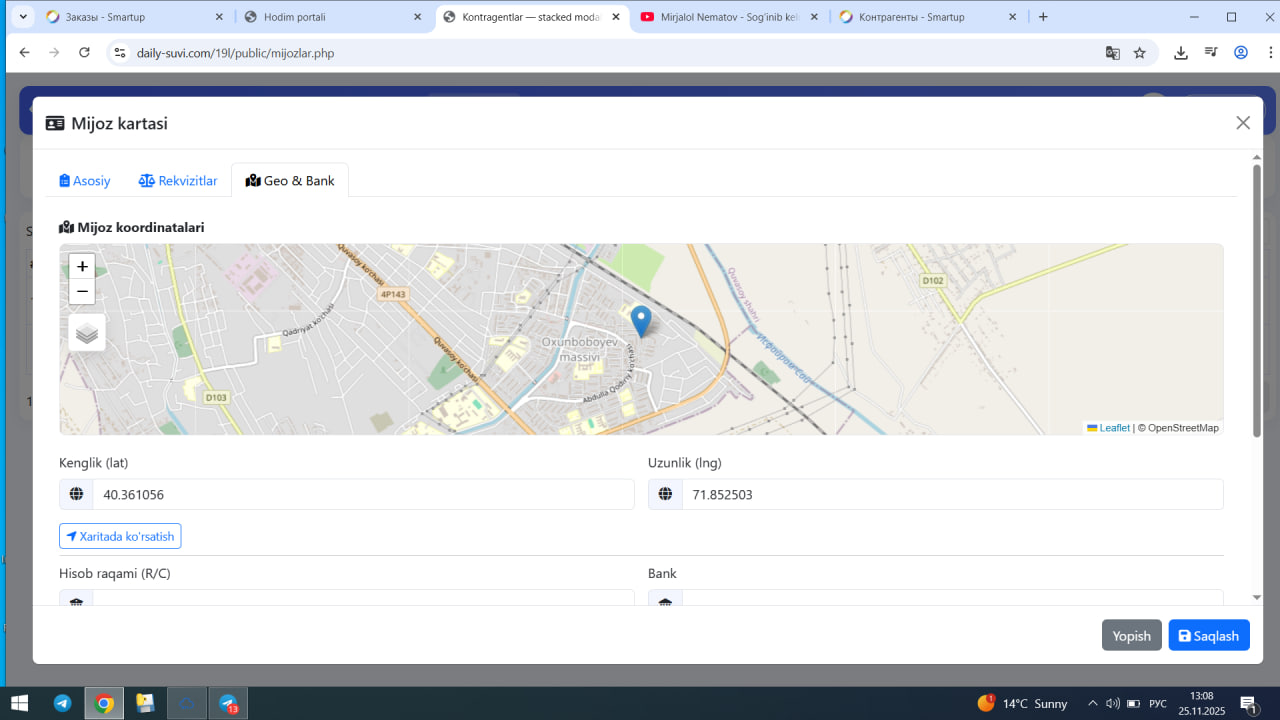Click the modal vertical scrollbar
The image size is (1280, 720).
point(1257,300)
